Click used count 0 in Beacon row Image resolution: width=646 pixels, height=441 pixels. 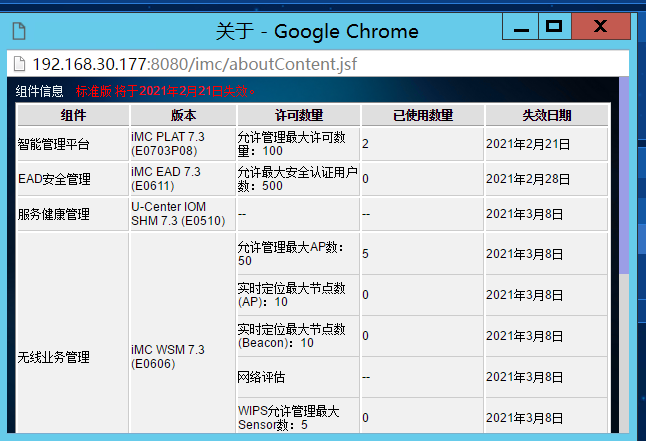pyautogui.click(x=423, y=335)
